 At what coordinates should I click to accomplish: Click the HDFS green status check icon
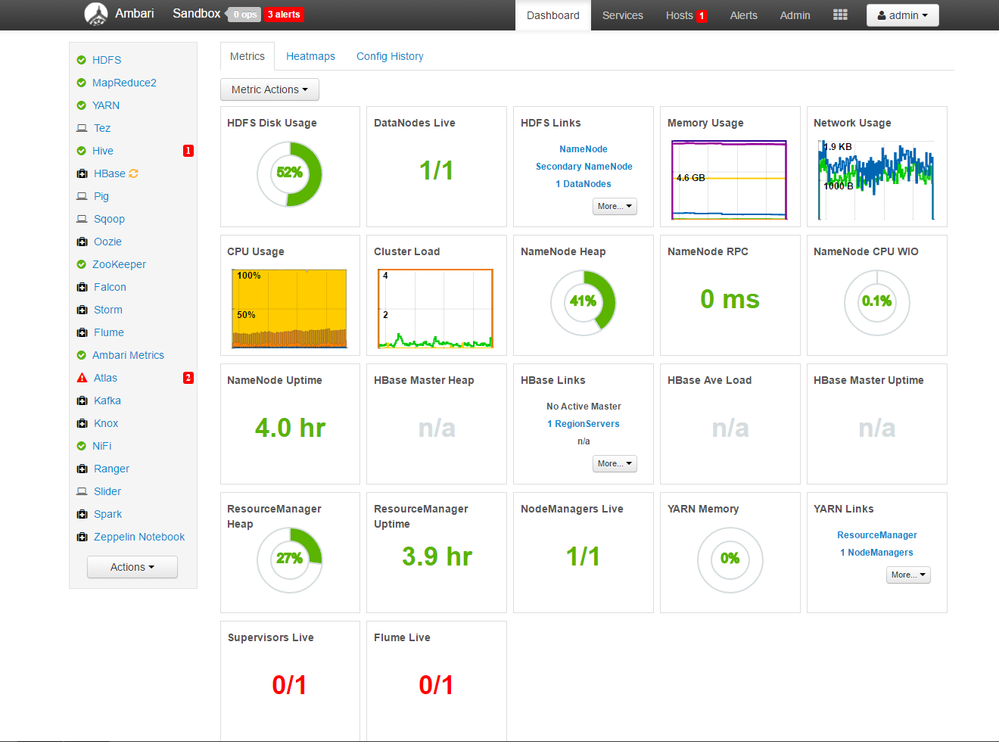(x=82, y=60)
